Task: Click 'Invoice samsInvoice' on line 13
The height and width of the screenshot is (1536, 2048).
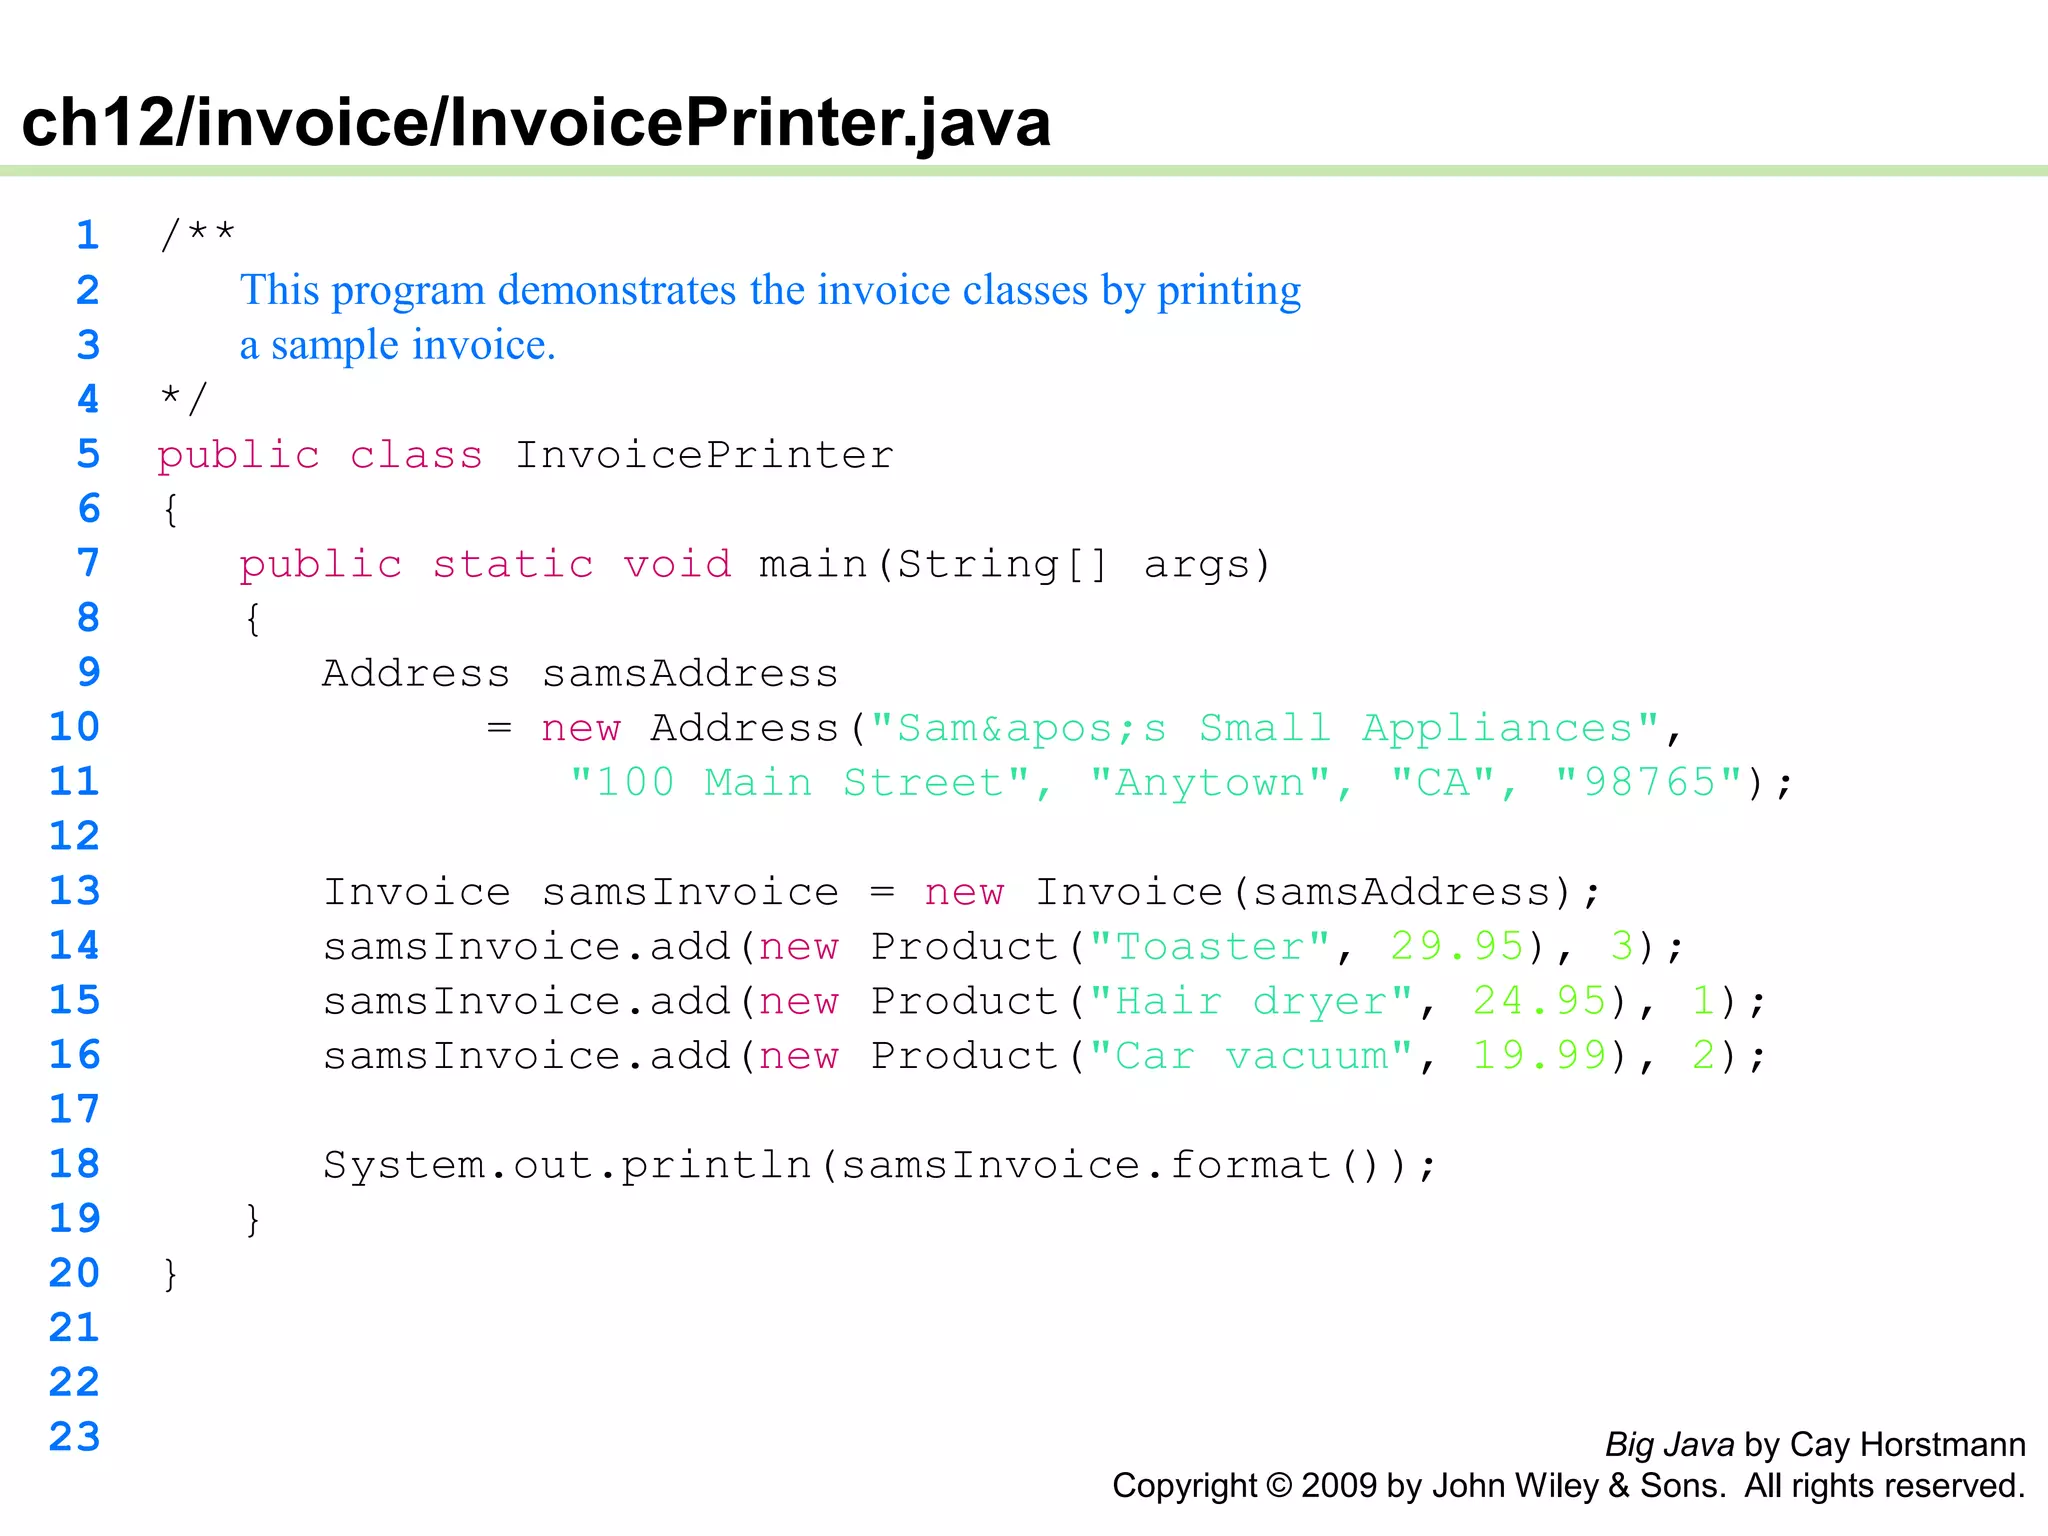Action: click(x=580, y=892)
